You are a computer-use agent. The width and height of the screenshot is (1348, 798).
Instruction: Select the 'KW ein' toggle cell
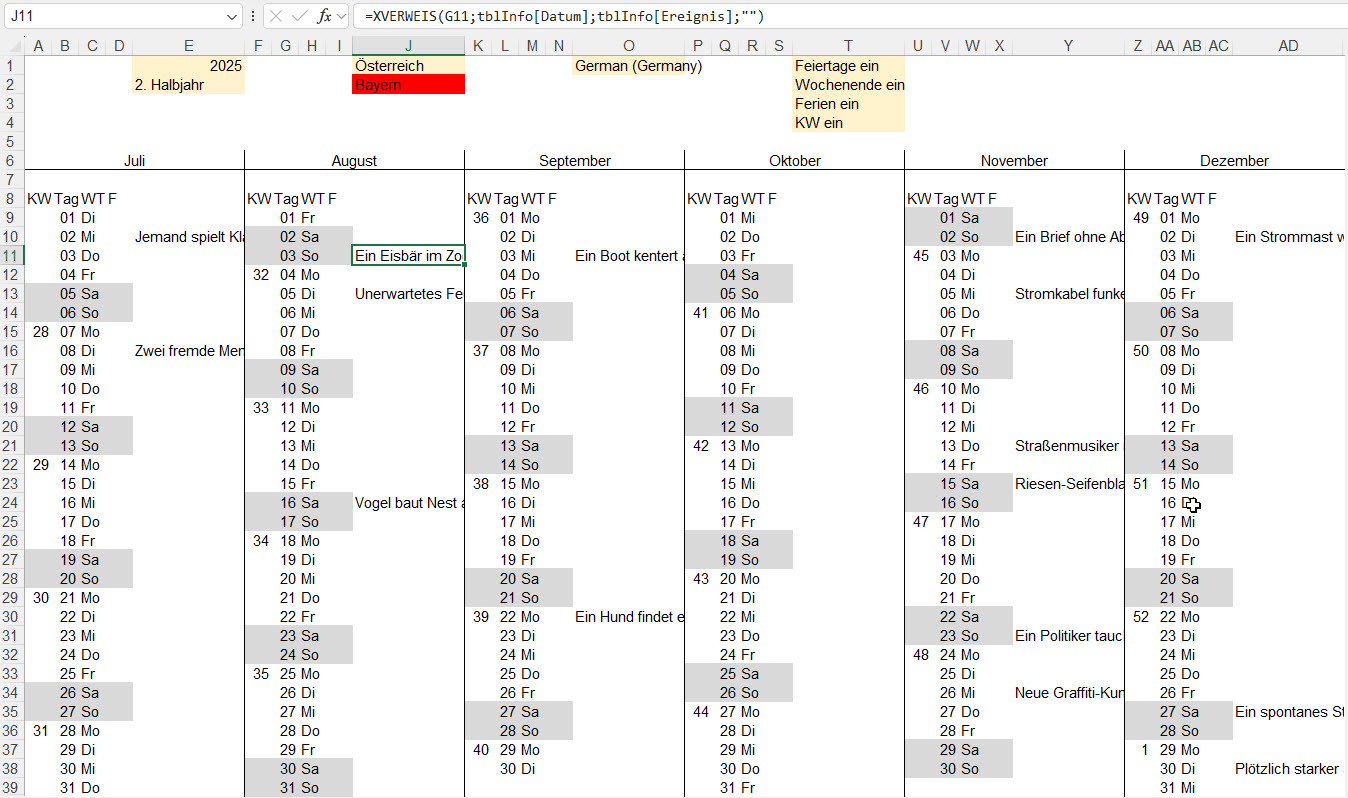pos(848,123)
